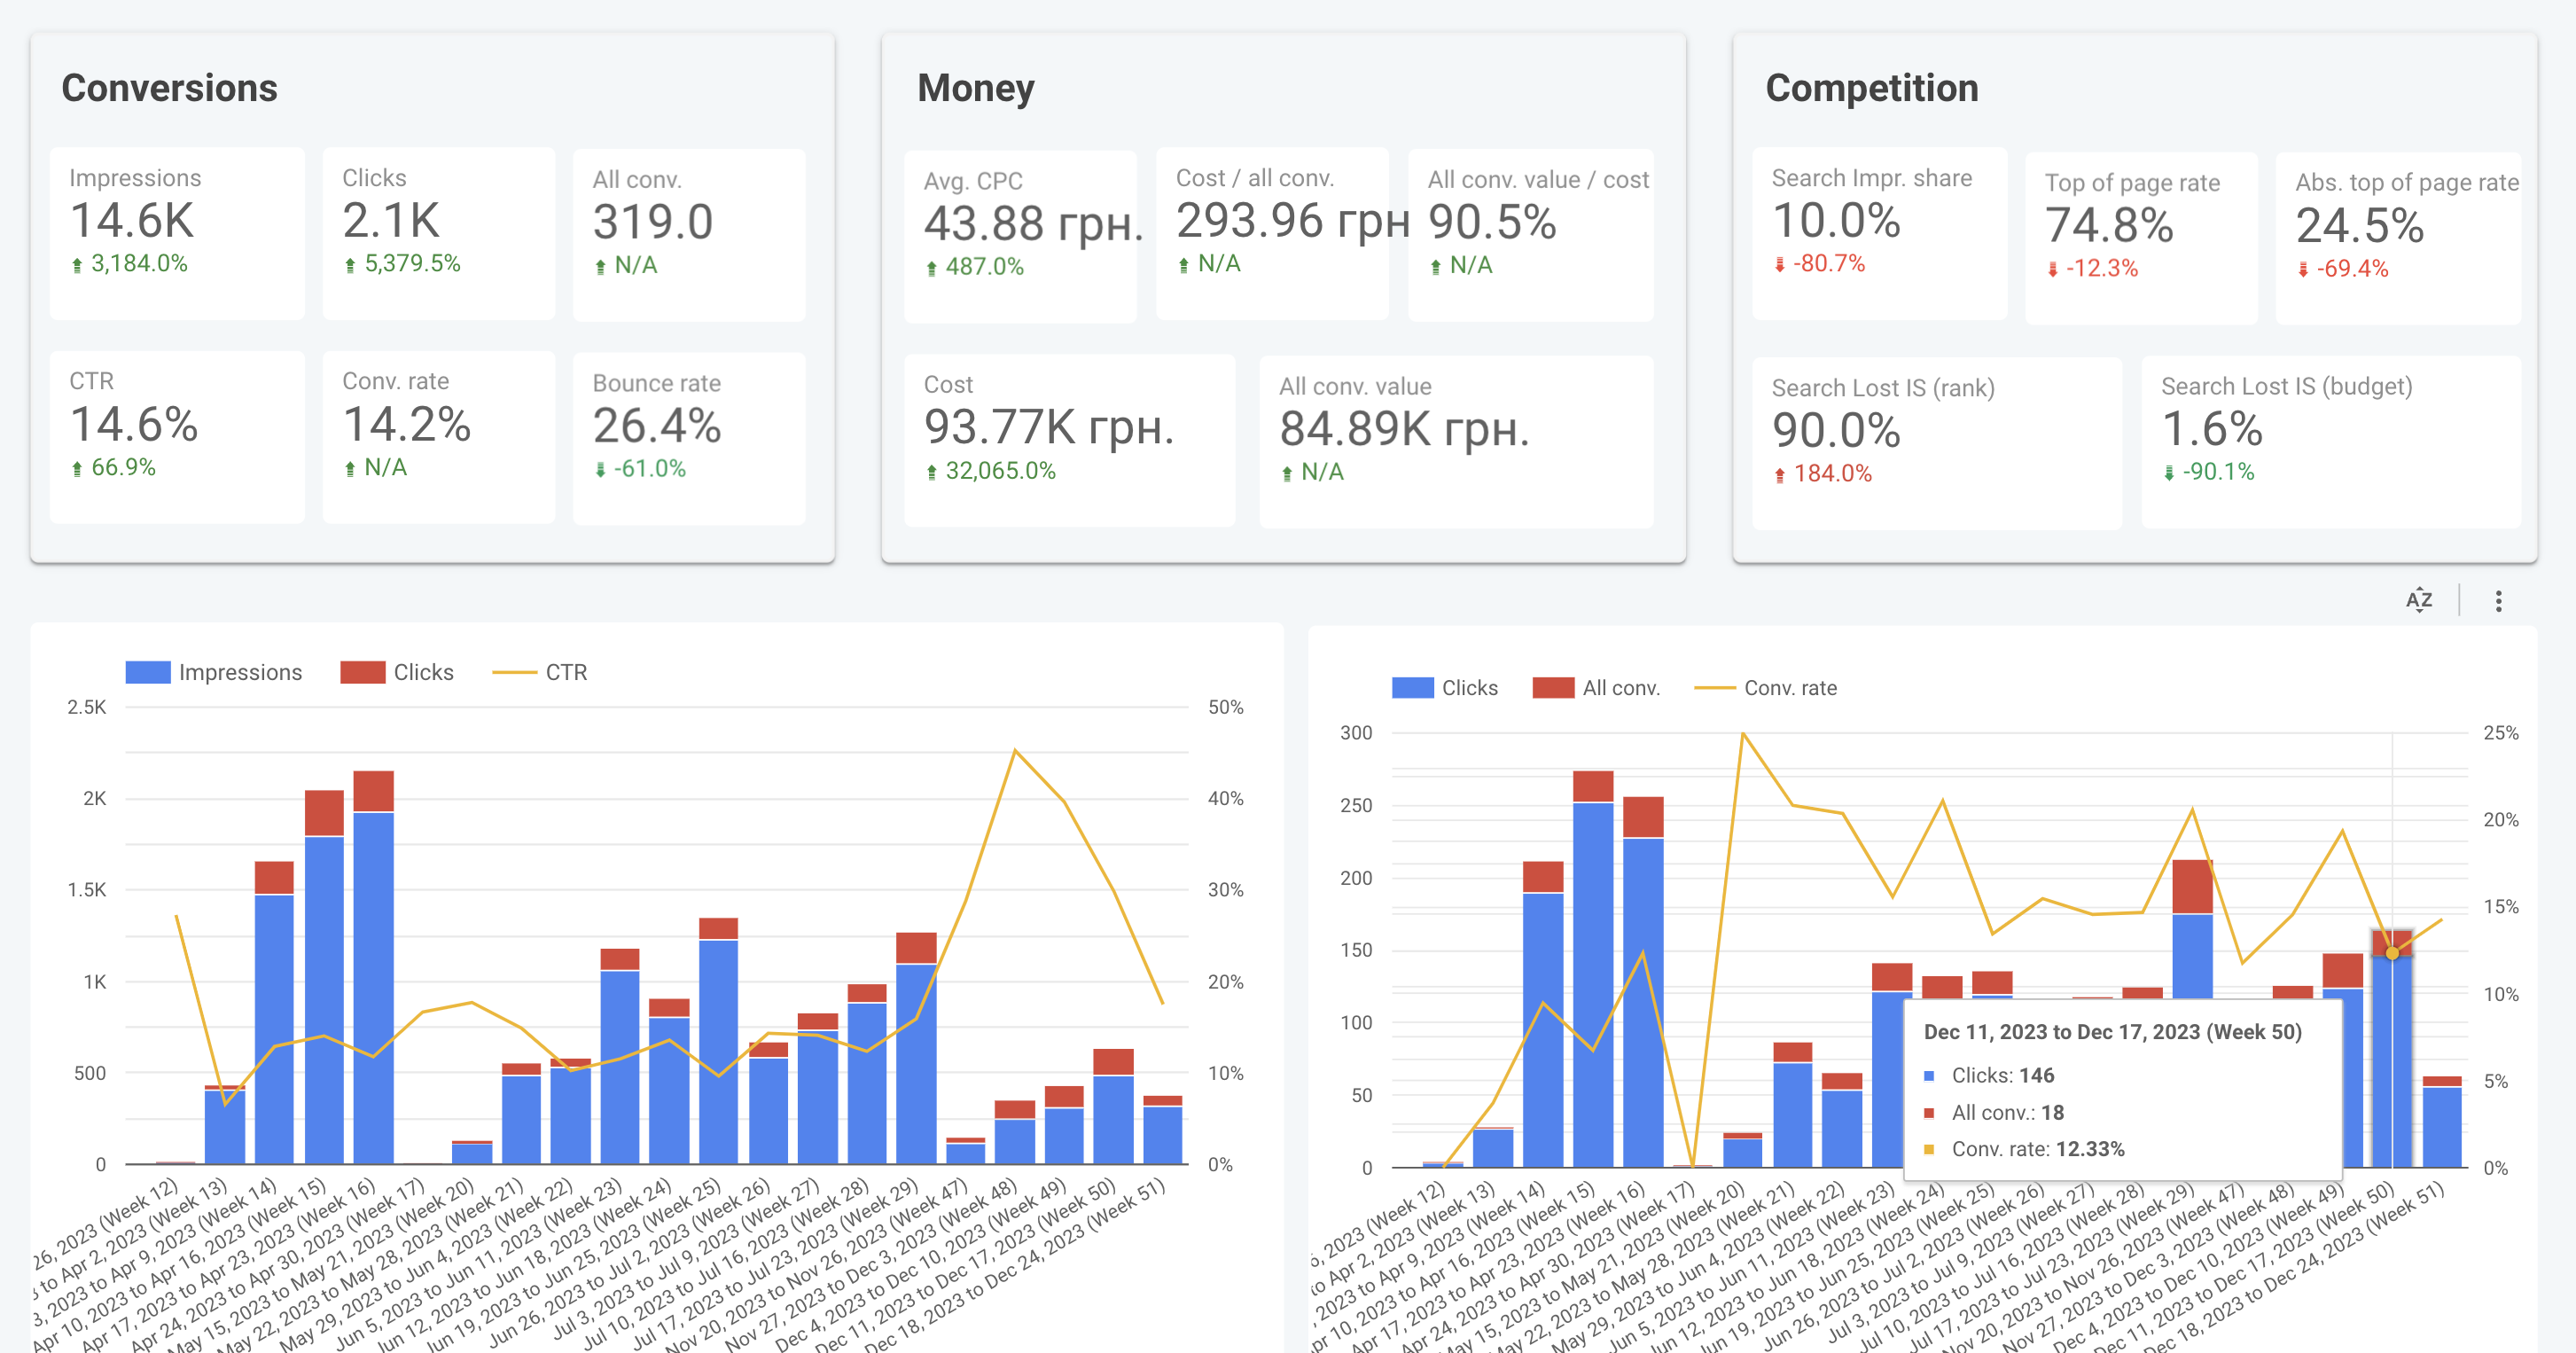2576x1353 pixels.
Task: Click highlighted Week 50 data point marker
Action: (2392, 953)
